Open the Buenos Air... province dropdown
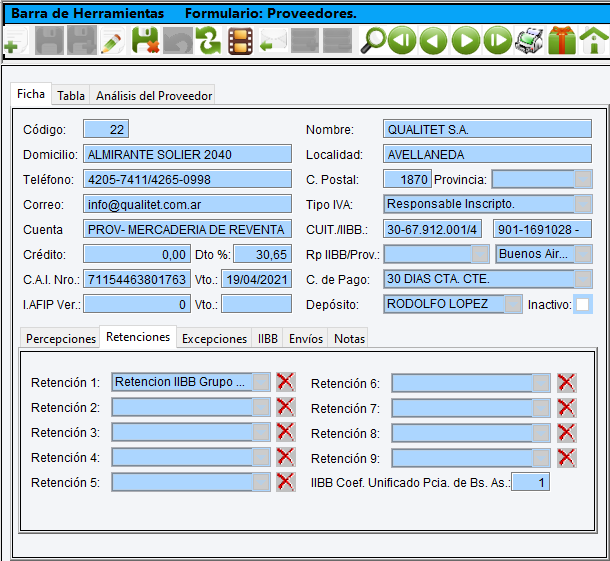610x561 pixels. tap(583, 254)
